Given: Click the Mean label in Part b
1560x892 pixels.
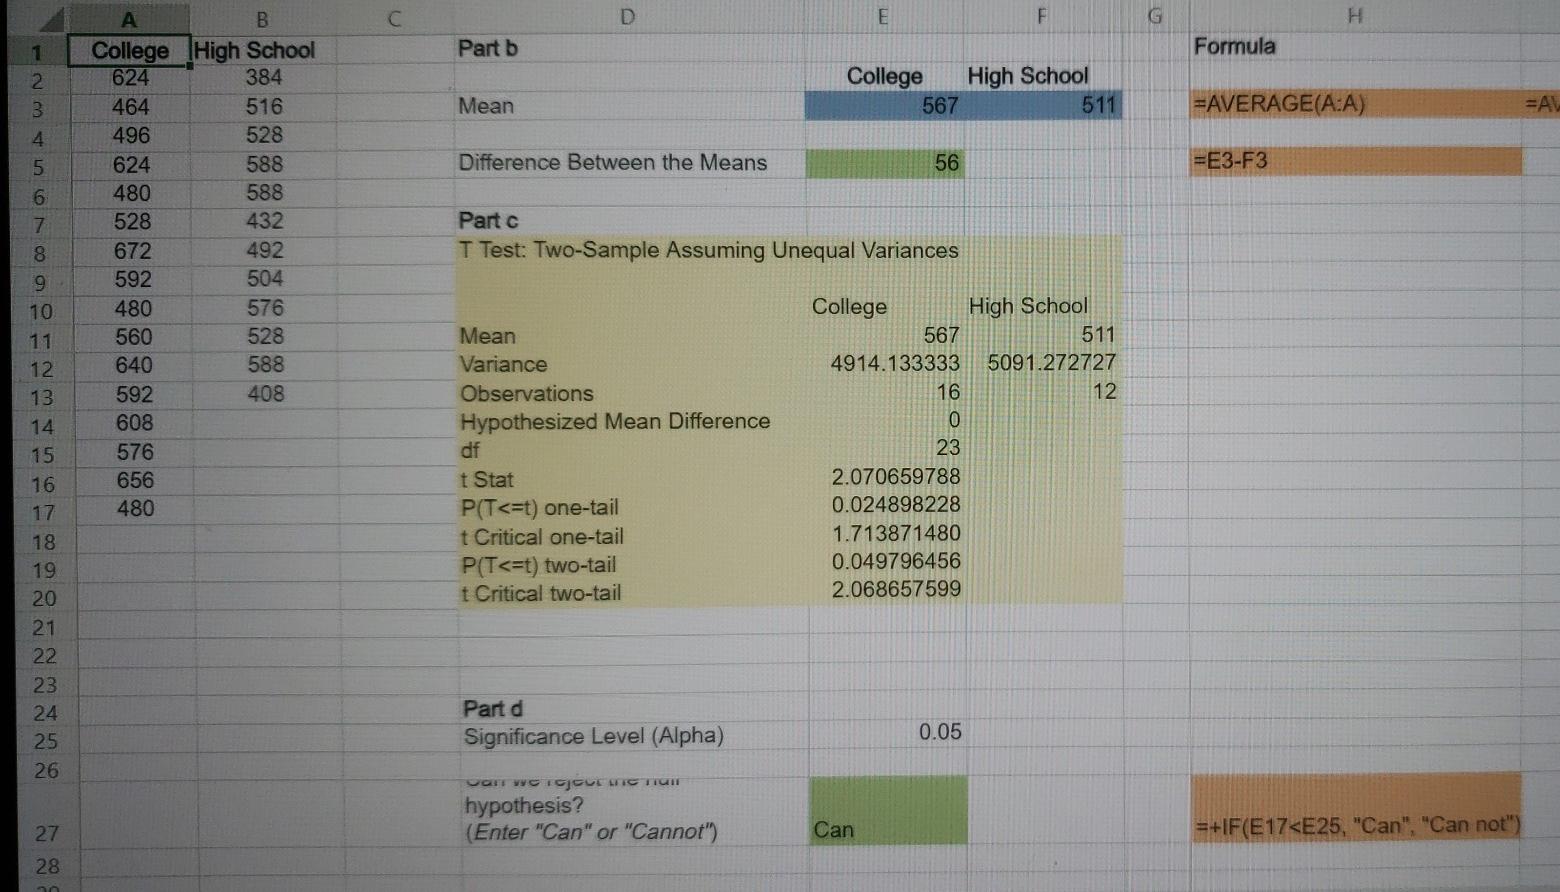Looking at the screenshot, I should [x=485, y=106].
